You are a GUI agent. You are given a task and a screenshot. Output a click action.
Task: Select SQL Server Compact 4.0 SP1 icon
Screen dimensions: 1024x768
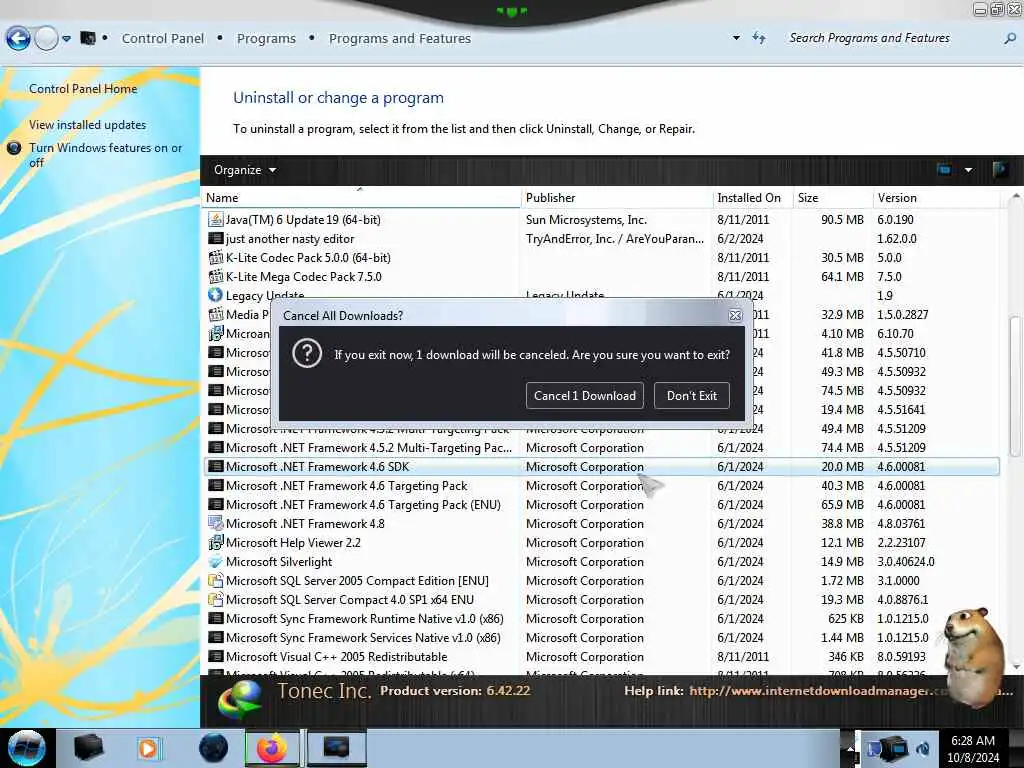tap(216, 600)
